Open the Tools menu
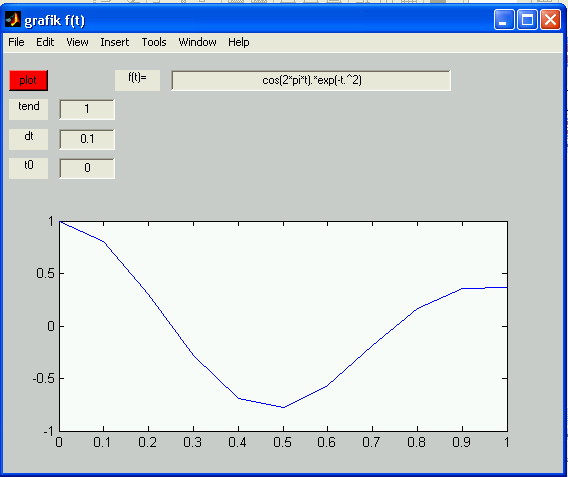This screenshot has height=477, width=568. coord(154,42)
